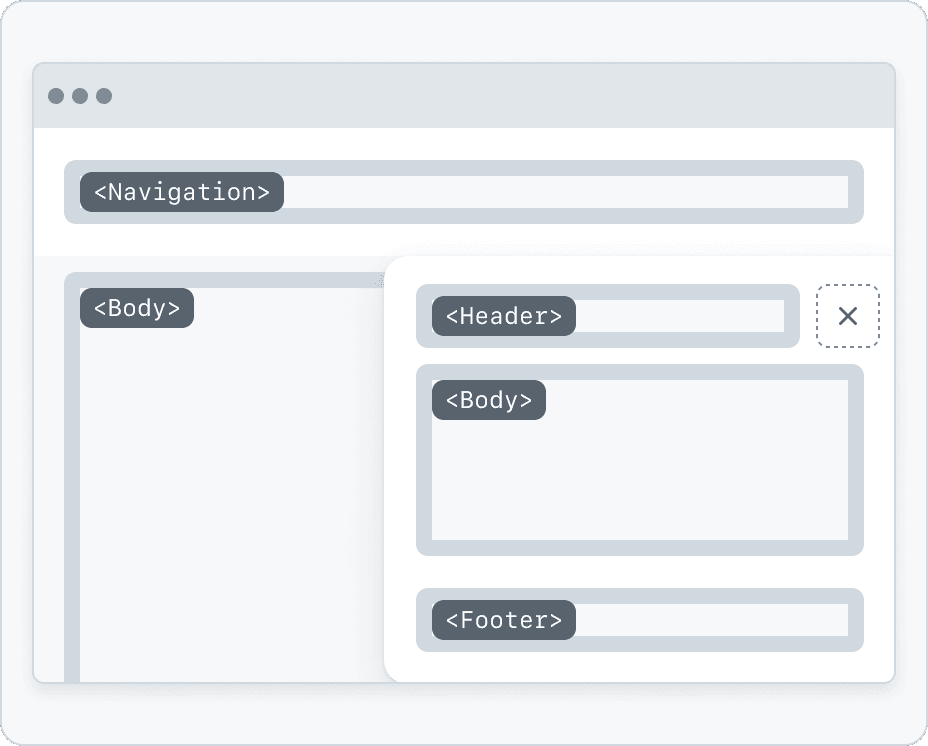
Task: Click white space below the Navigation bar
Action: [464, 240]
